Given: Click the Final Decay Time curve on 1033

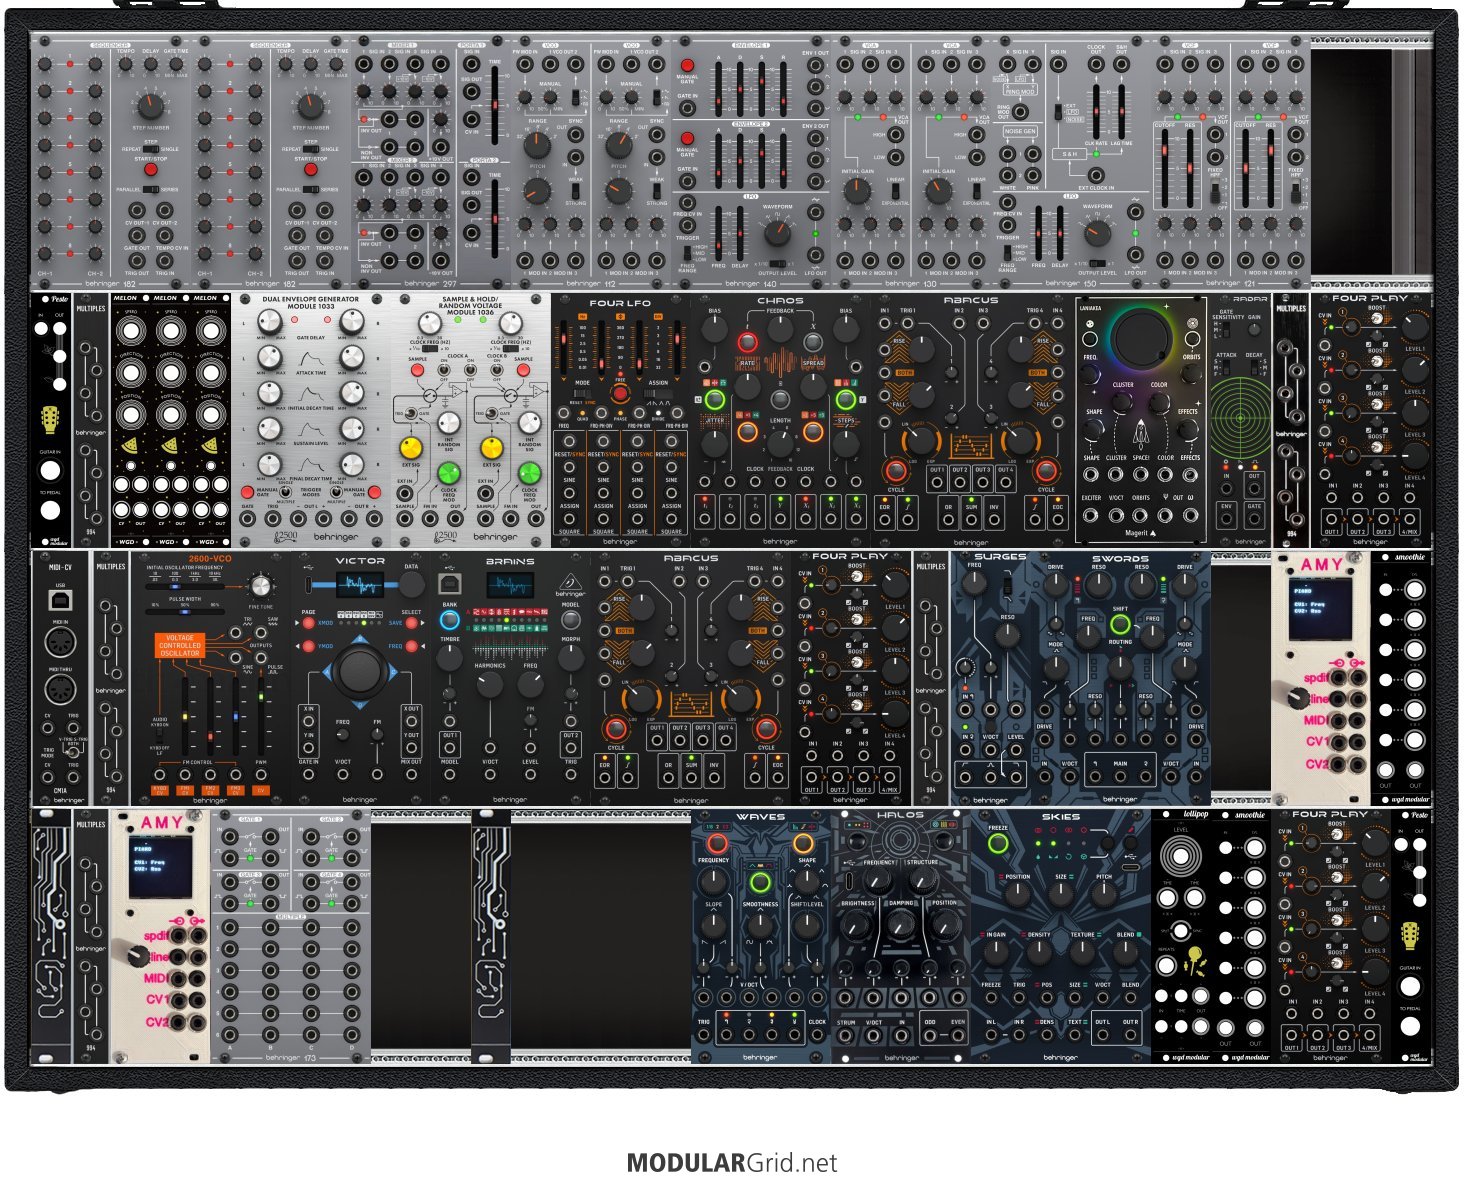Looking at the screenshot, I should [310, 464].
